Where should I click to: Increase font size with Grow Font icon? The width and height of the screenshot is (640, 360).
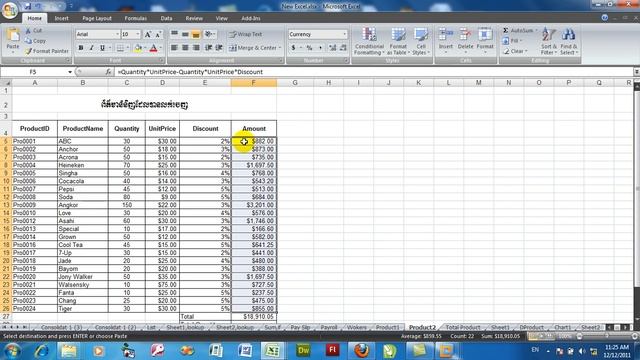point(148,34)
